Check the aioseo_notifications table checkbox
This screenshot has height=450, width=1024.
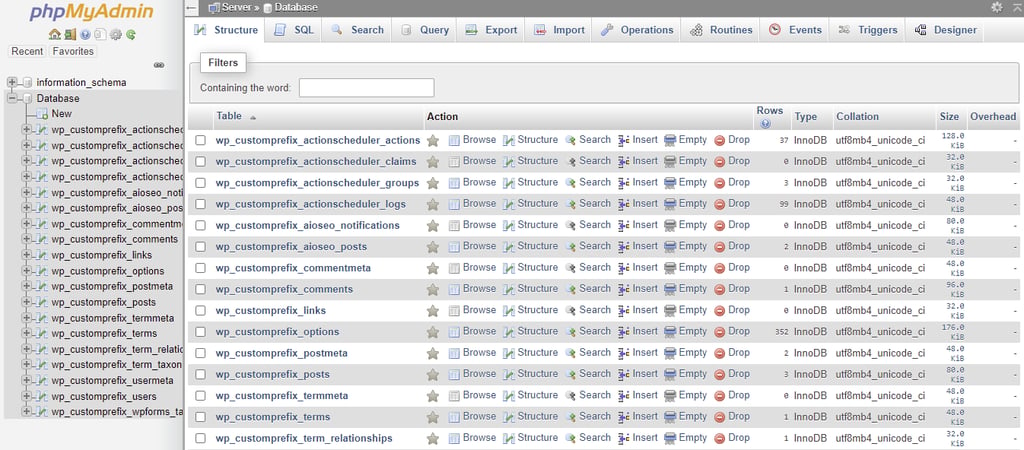tap(201, 225)
